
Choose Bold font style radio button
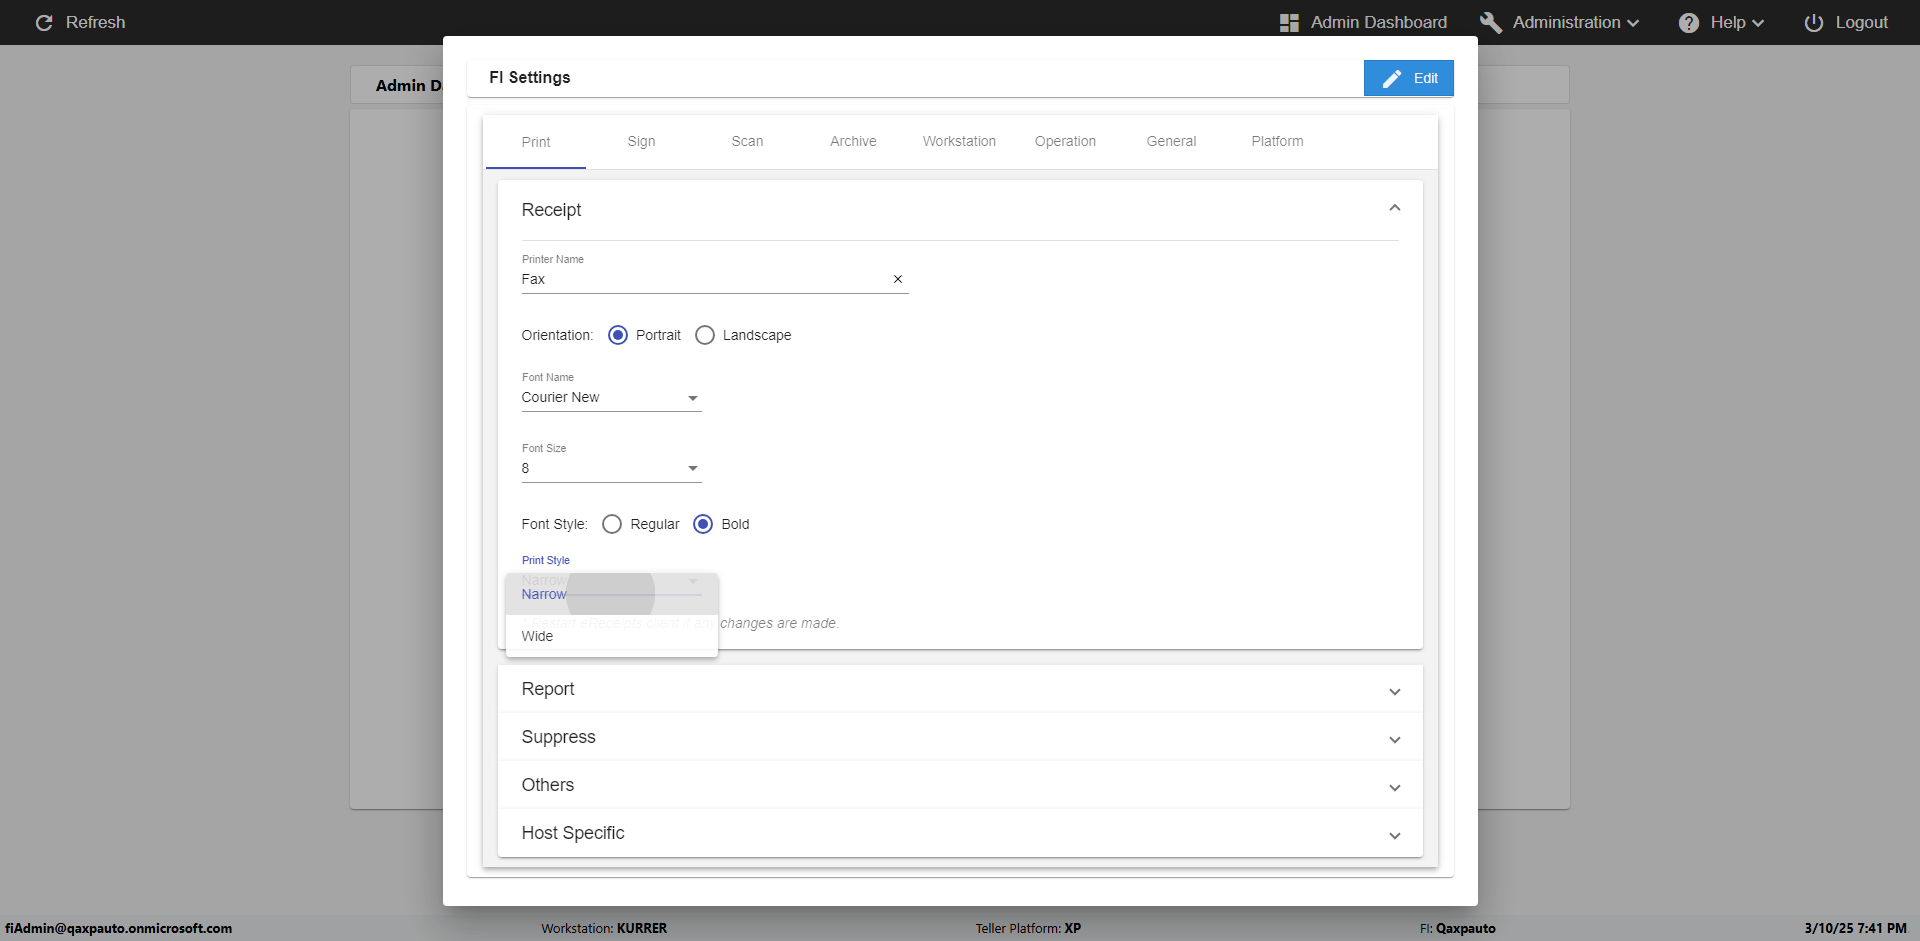[x=703, y=524]
